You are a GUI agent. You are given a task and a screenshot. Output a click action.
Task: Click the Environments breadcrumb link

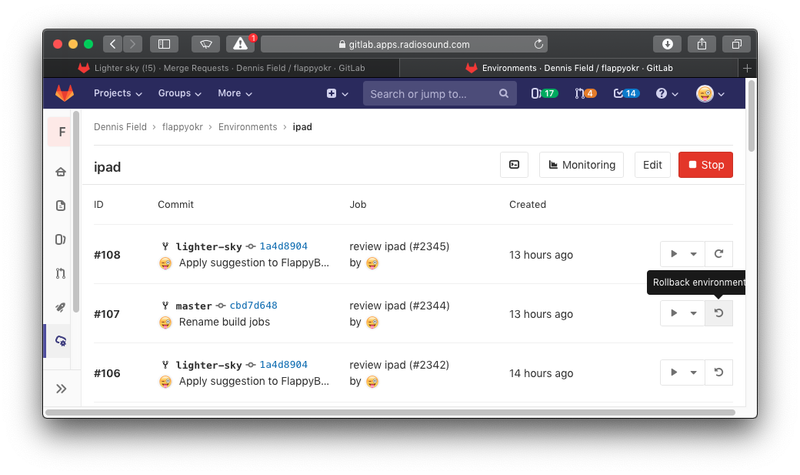(247, 127)
